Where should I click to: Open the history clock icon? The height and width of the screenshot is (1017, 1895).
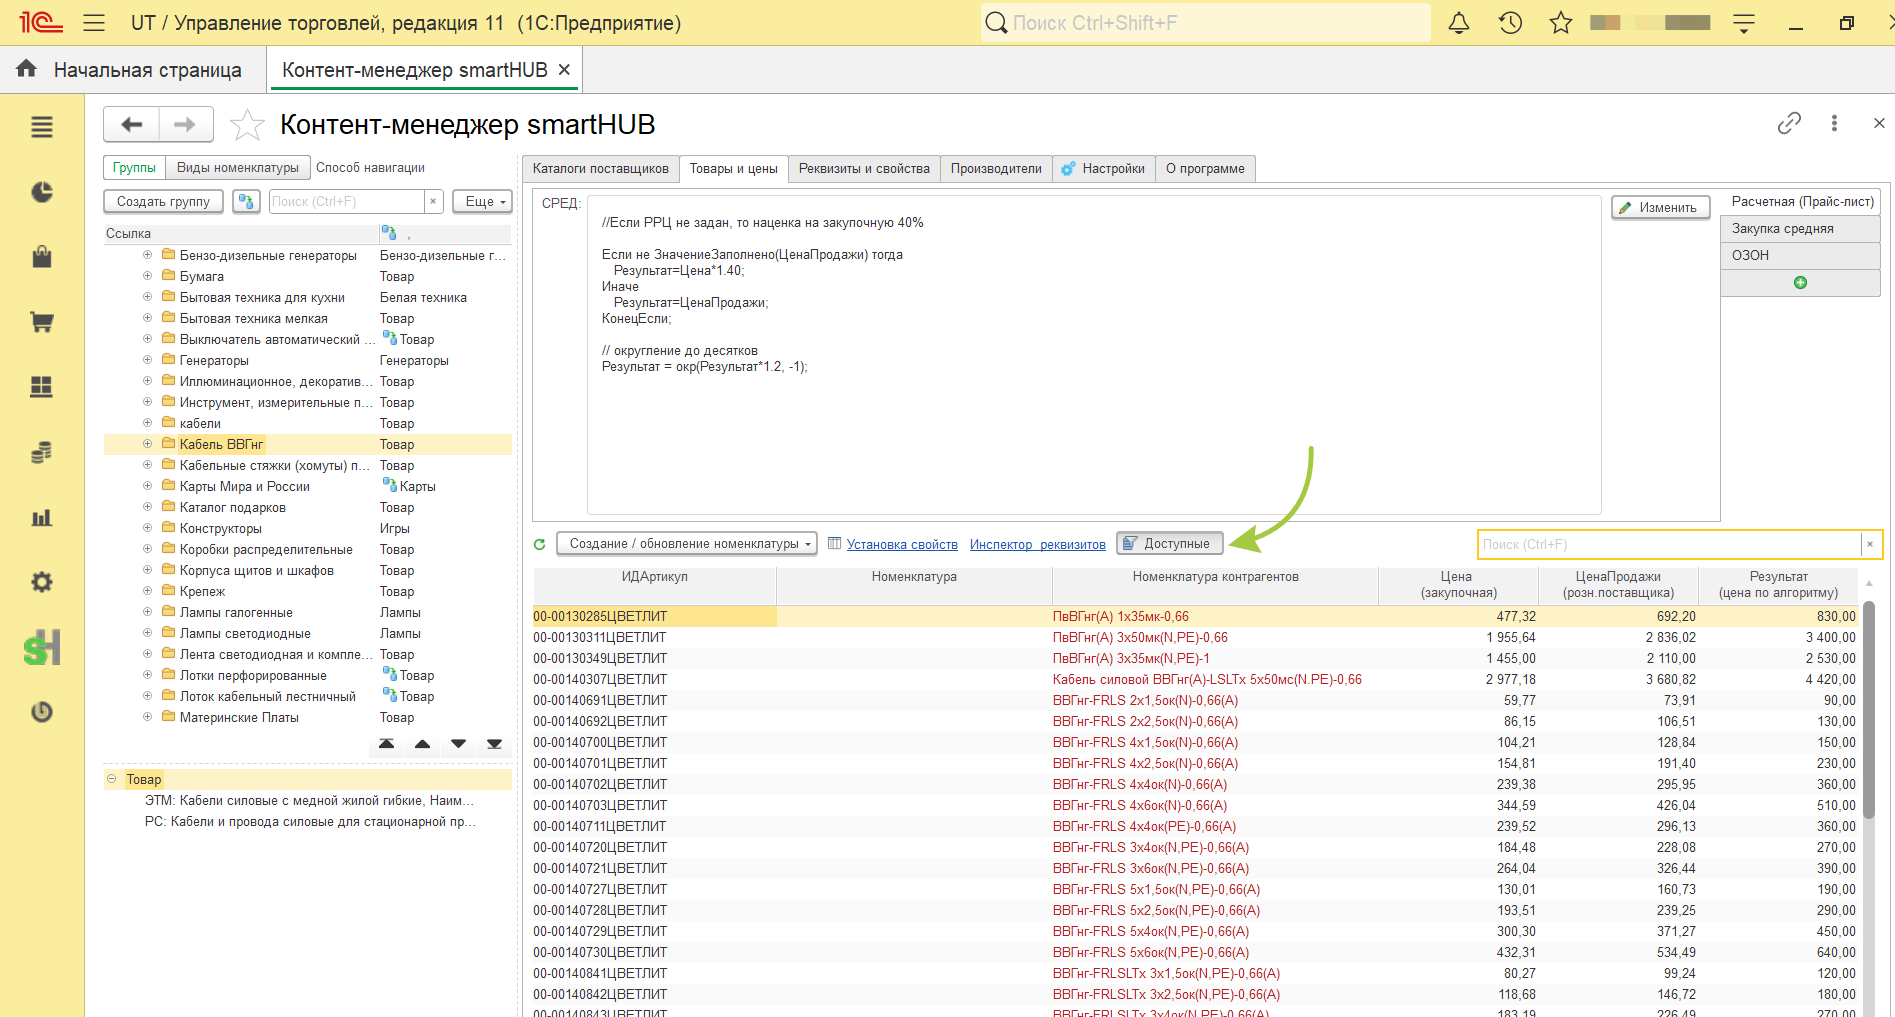1510,23
